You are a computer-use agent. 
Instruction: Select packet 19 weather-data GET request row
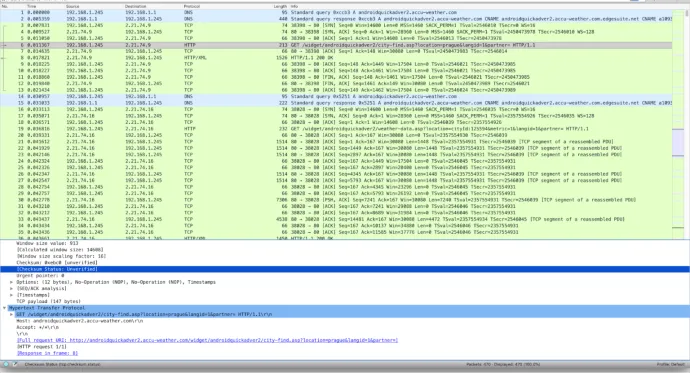pos(336,129)
